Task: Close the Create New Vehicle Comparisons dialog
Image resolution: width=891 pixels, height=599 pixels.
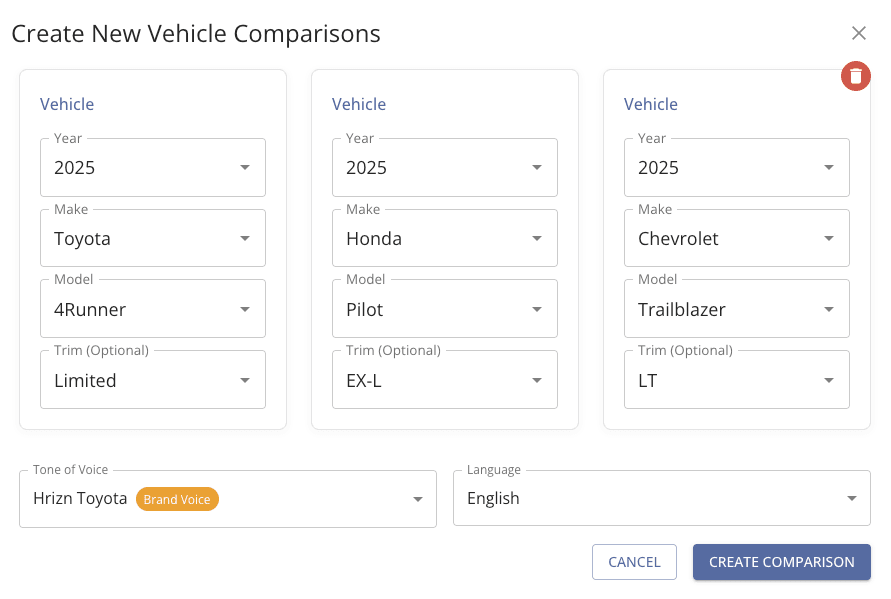Action: [858, 33]
